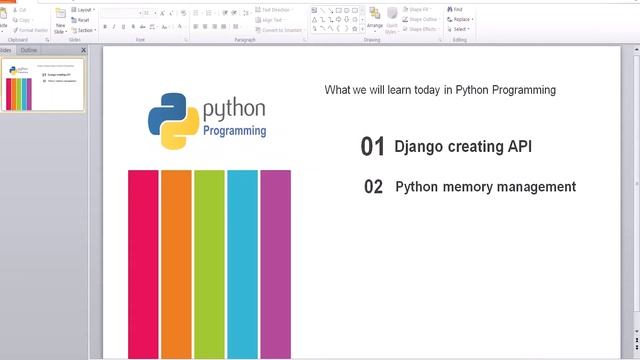Increase font size with Grow Font
The height and width of the screenshot is (360, 640).
162,13
